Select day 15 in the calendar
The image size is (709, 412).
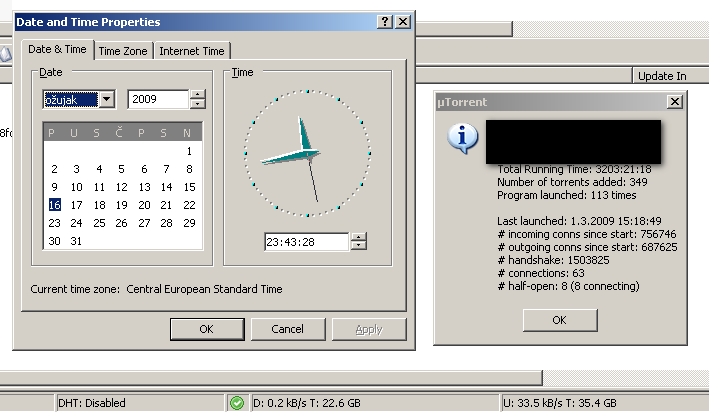(x=189, y=187)
